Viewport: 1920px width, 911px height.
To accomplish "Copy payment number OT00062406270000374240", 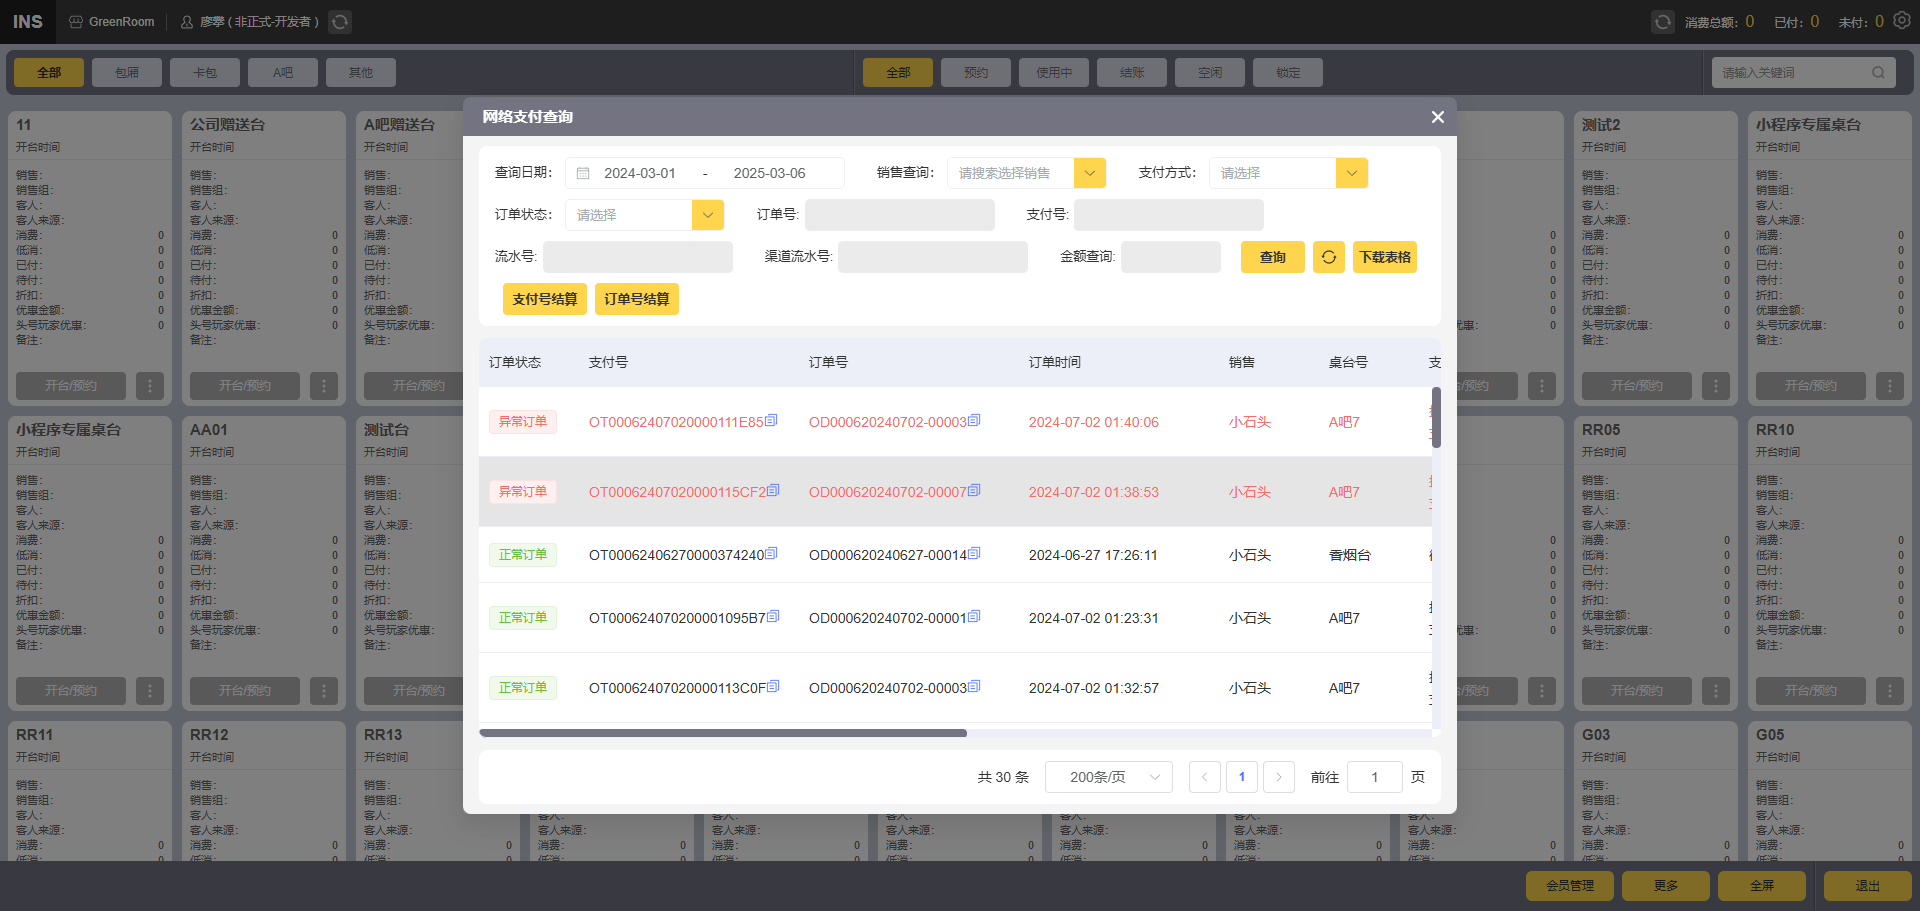I will coord(772,554).
